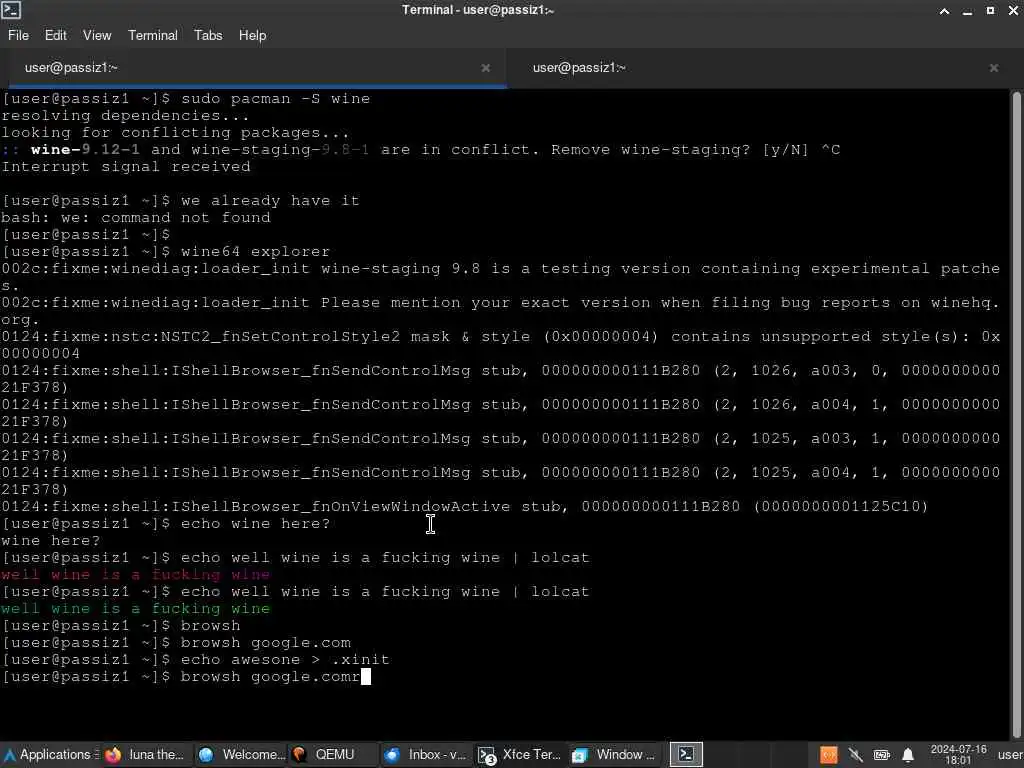Maximize the terminal window
1024x768 pixels.
(x=990, y=10)
